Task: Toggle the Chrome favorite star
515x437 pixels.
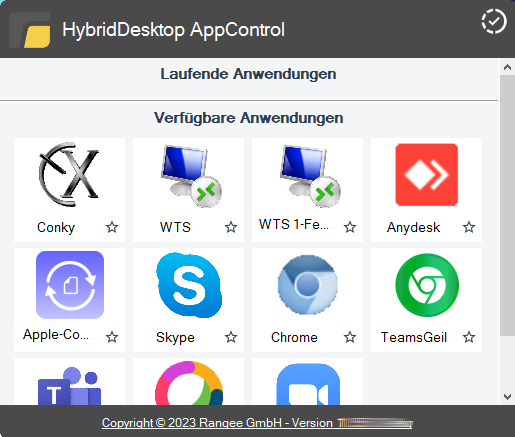Action: tap(350, 337)
